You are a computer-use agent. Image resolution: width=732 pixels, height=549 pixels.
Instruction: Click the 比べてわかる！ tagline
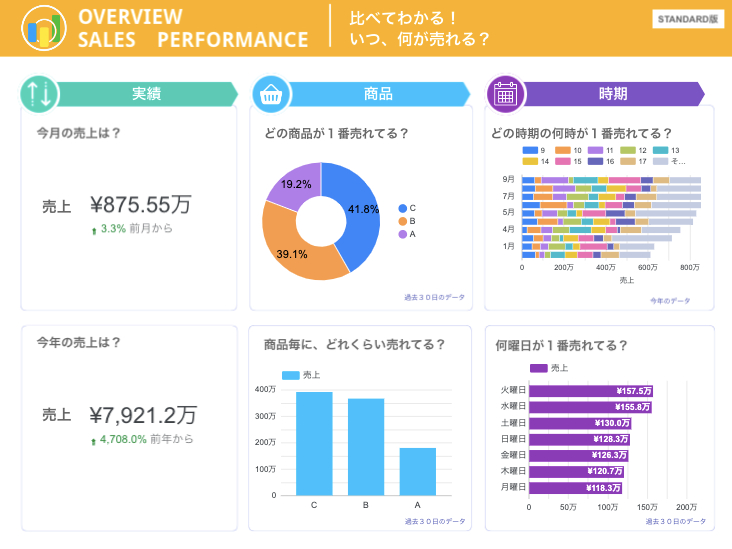tap(403, 18)
